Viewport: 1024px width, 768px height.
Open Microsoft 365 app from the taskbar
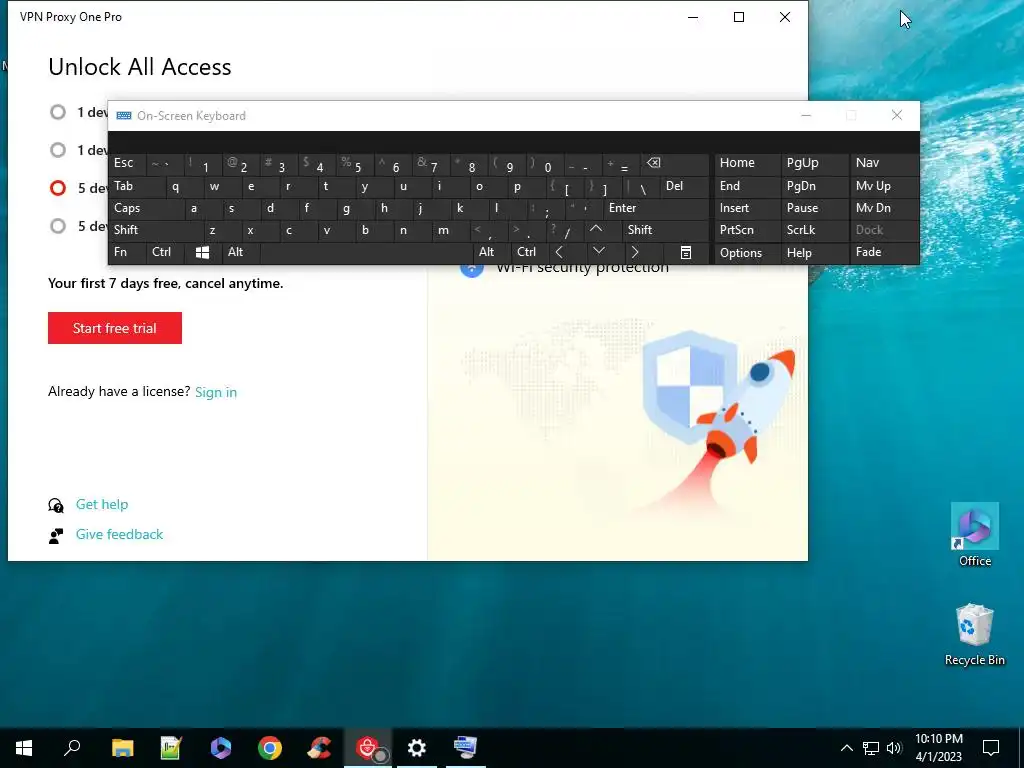coord(221,748)
